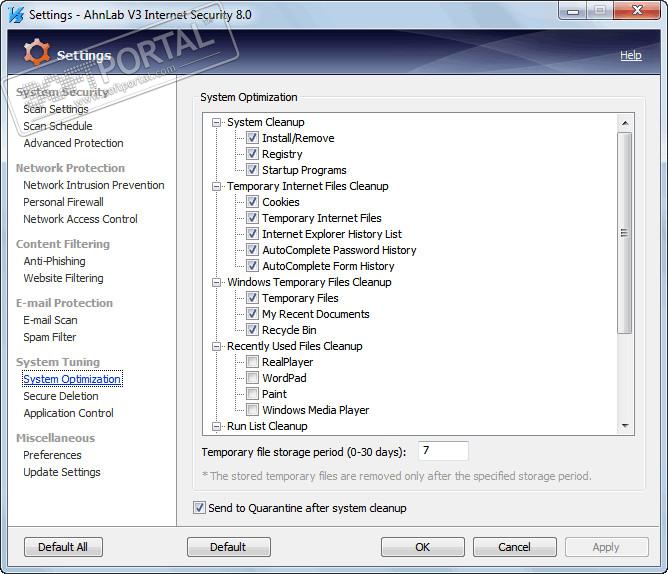Collapse the System Cleanup tree node
Screen dimensions: 668x574
[216, 122]
